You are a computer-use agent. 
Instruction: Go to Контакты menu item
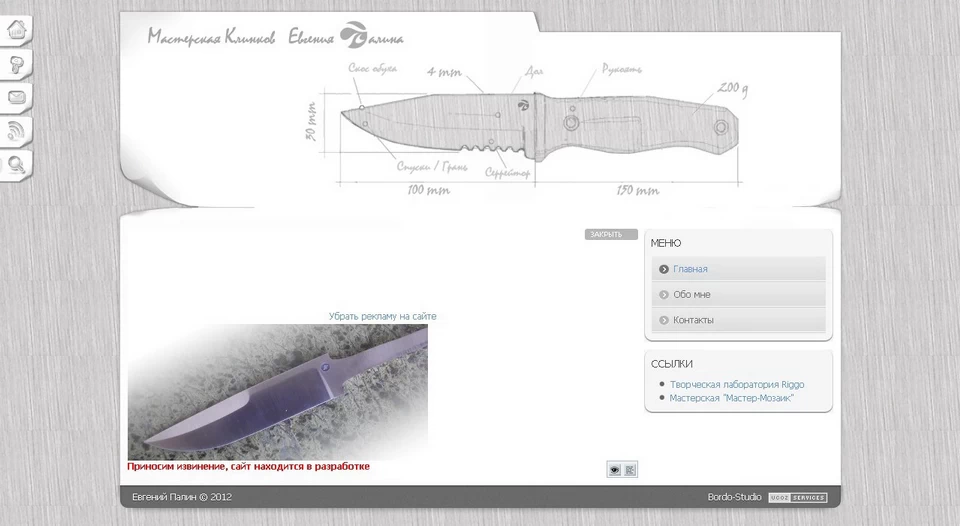tap(693, 320)
